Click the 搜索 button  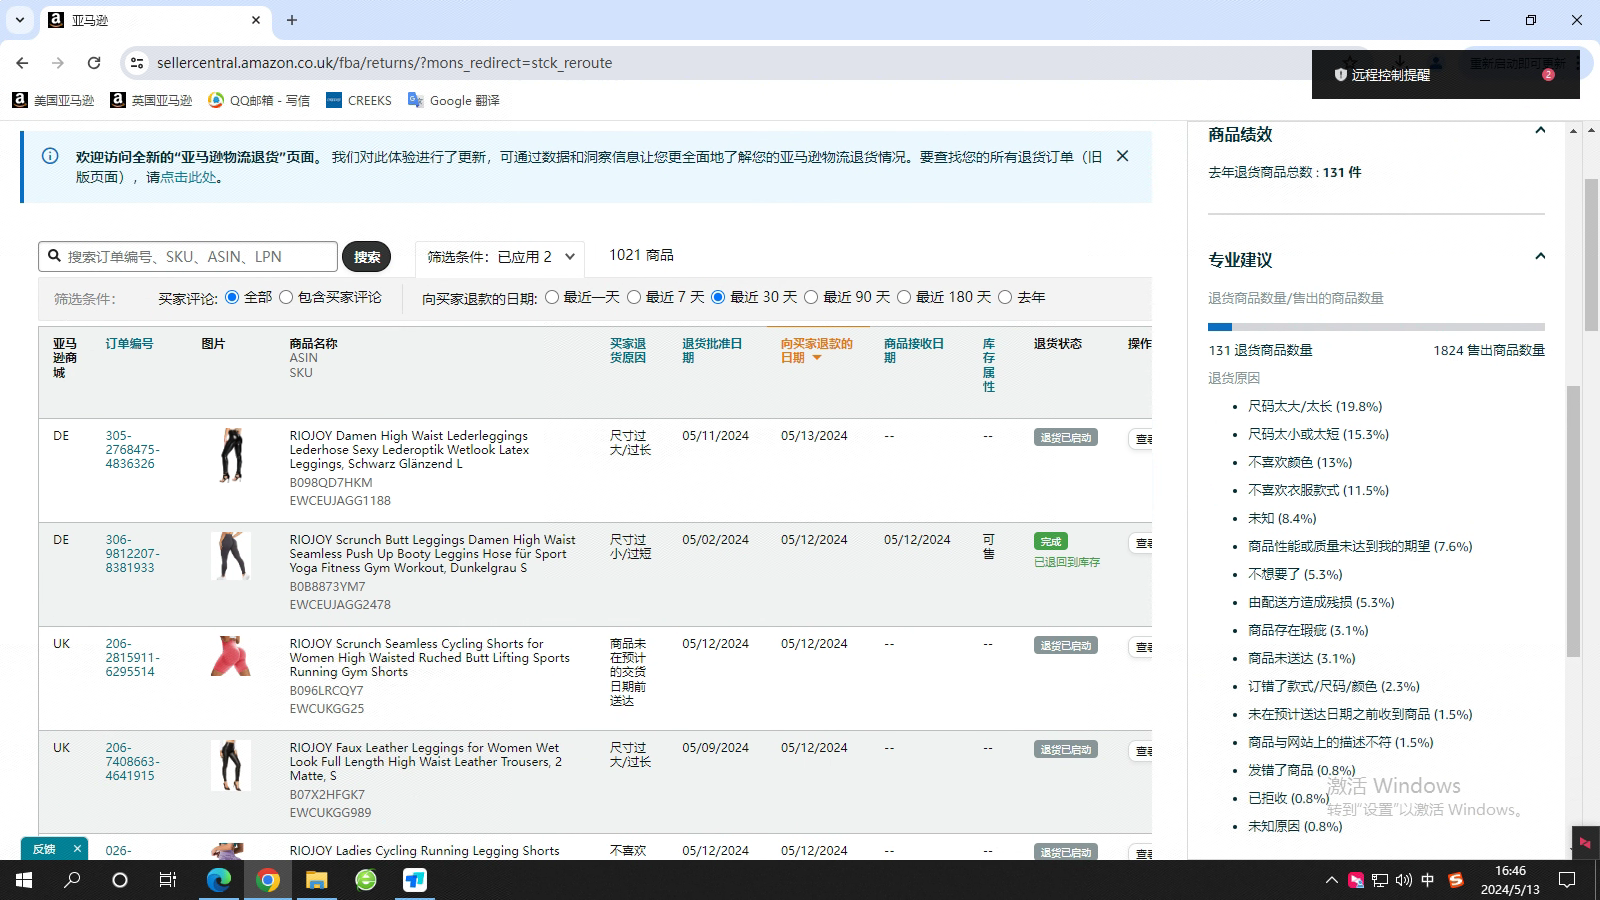click(366, 257)
